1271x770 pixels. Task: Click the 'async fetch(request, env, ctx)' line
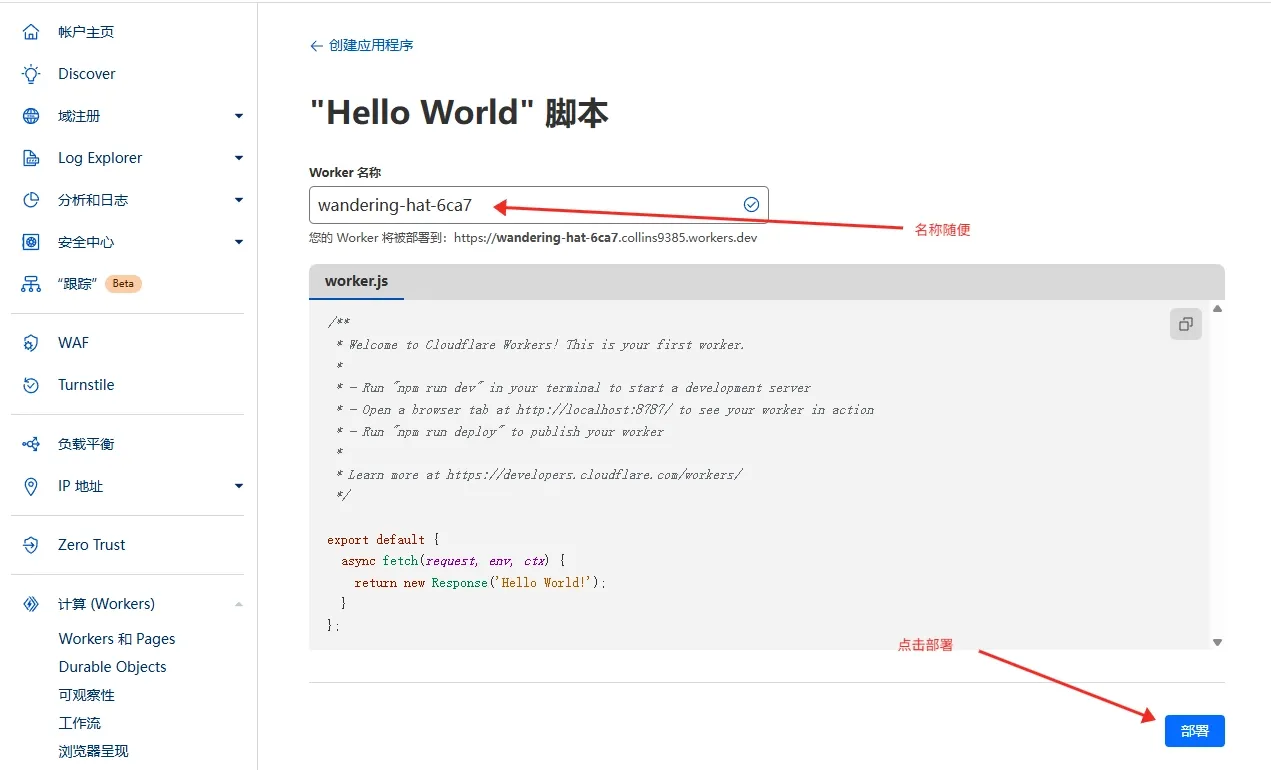click(x=454, y=561)
